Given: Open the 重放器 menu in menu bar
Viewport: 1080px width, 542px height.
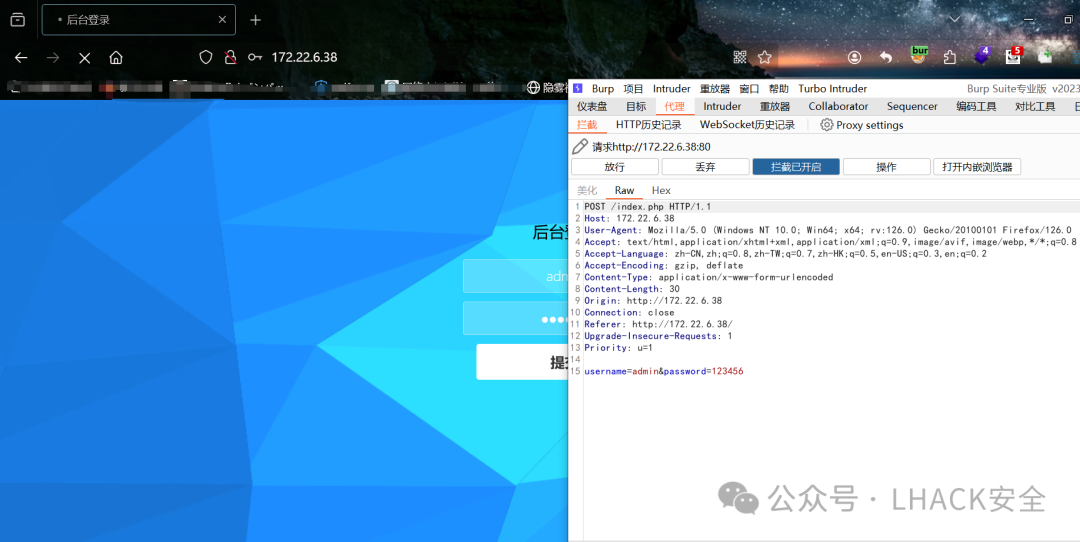Looking at the screenshot, I should click(715, 89).
